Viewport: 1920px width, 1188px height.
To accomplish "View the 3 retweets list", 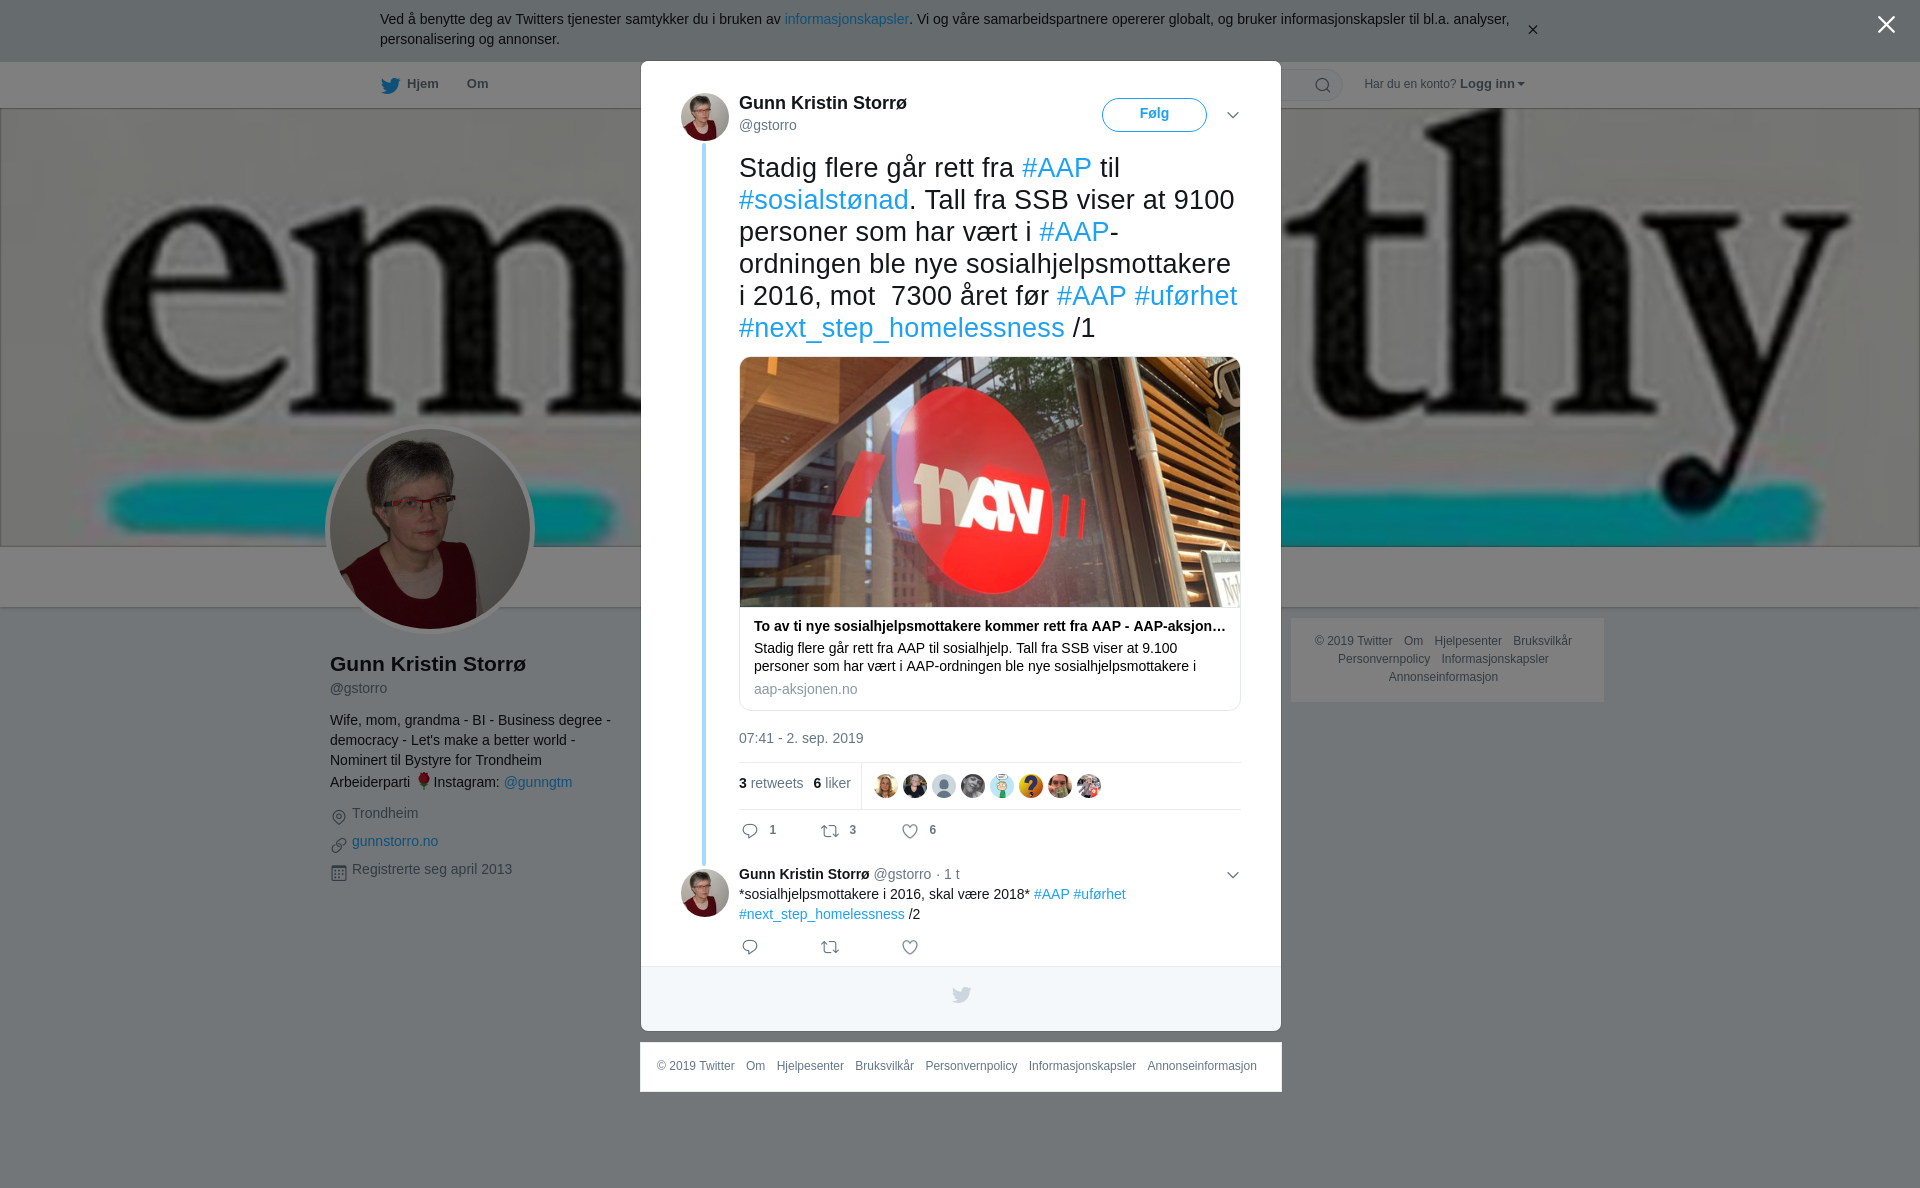I will (x=771, y=784).
